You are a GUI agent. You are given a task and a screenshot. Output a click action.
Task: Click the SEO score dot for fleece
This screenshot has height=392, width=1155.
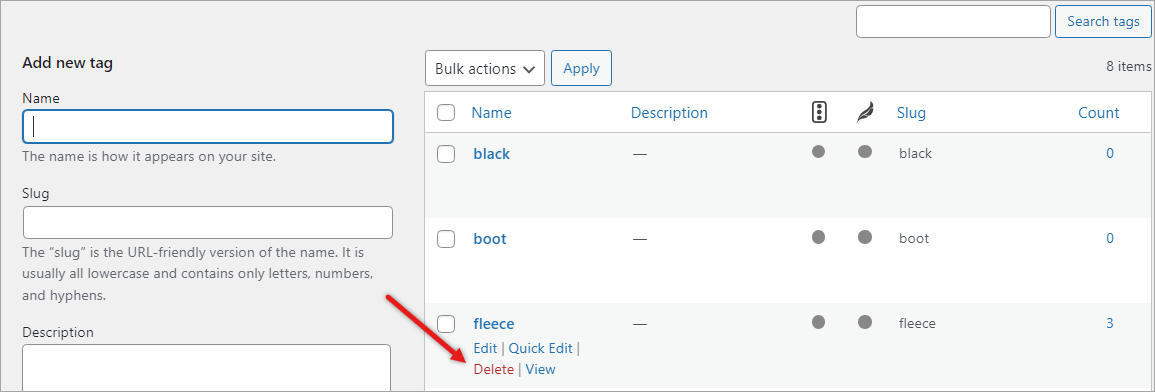(818, 322)
